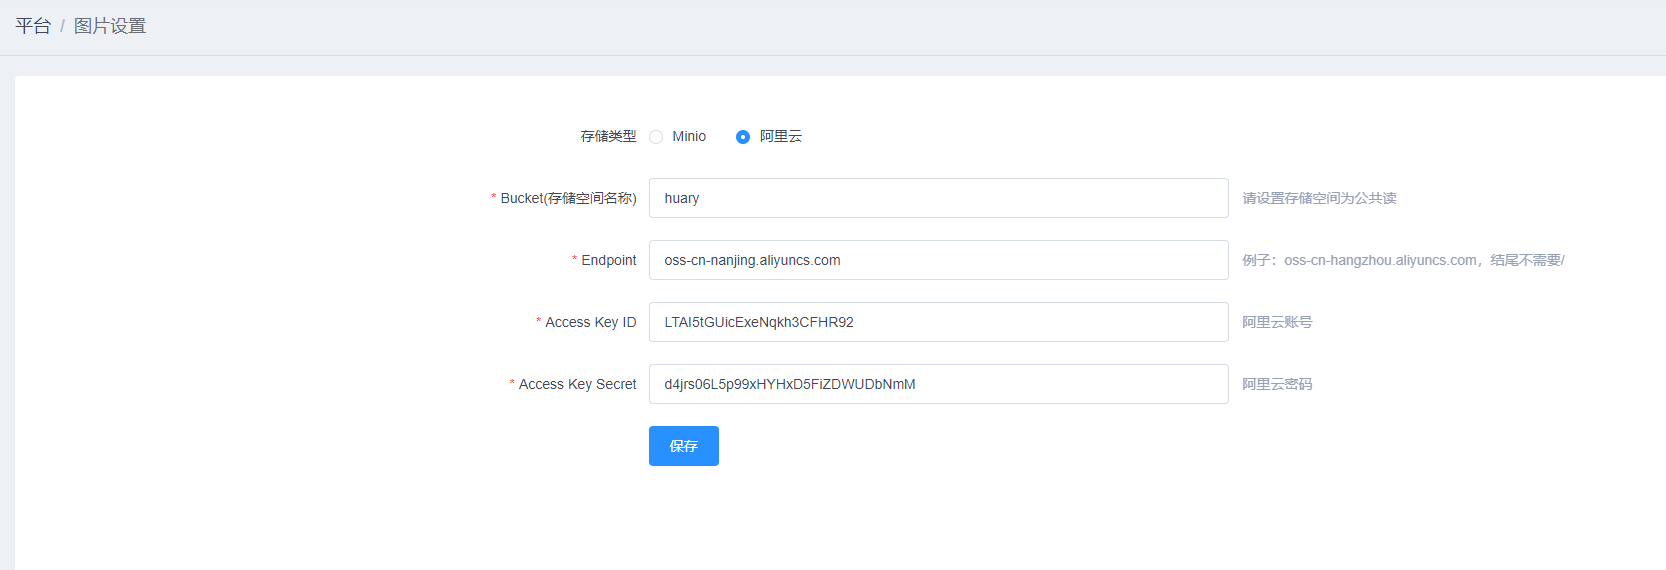Focus the Access Key ID input field
Screen dimensions: 1666x570
[x=938, y=322]
